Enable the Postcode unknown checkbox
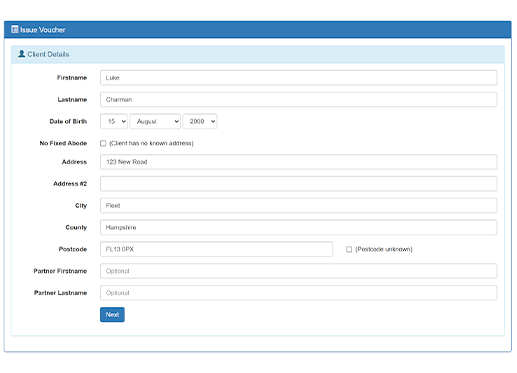 tap(349, 249)
